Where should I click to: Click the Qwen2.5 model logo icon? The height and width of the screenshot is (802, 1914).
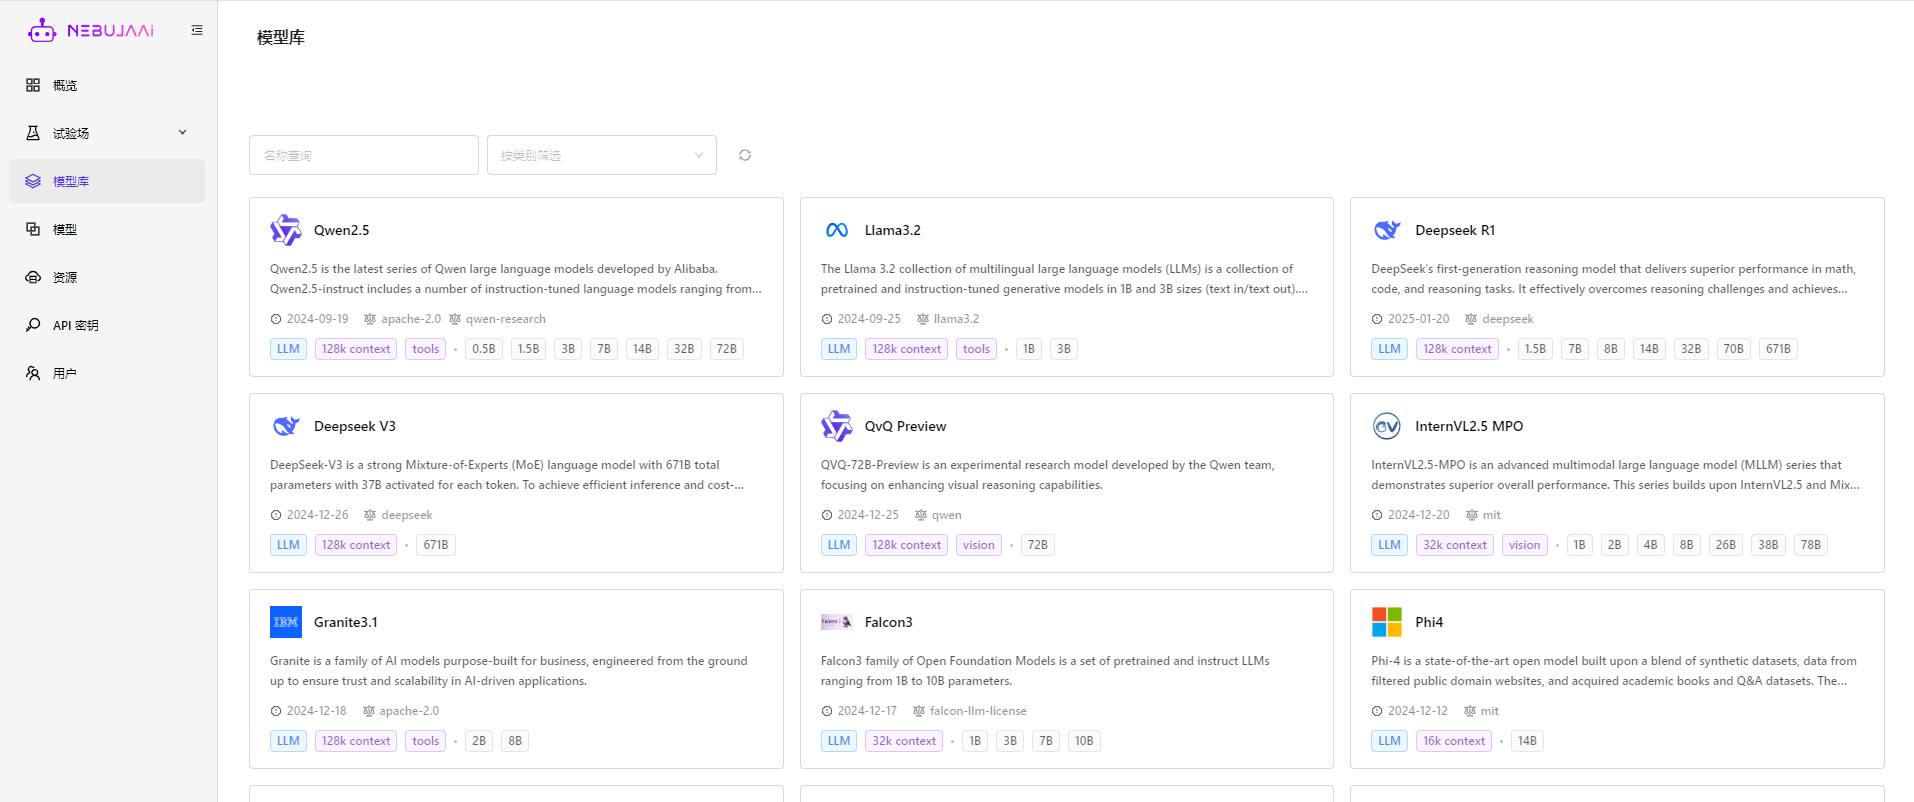point(286,230)
